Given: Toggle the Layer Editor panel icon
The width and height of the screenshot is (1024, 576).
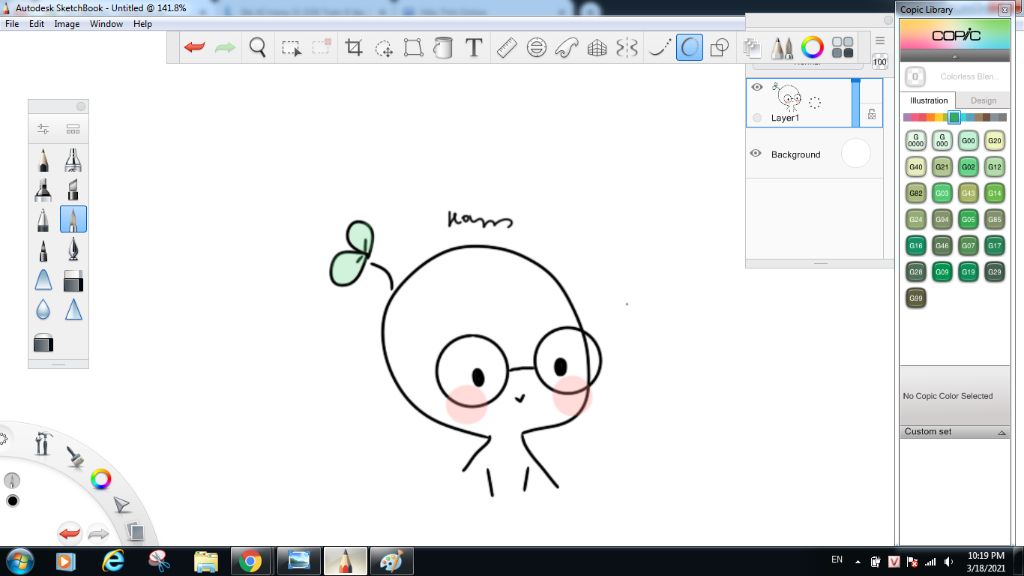Looking at the screenshot, I should point(752,48).
